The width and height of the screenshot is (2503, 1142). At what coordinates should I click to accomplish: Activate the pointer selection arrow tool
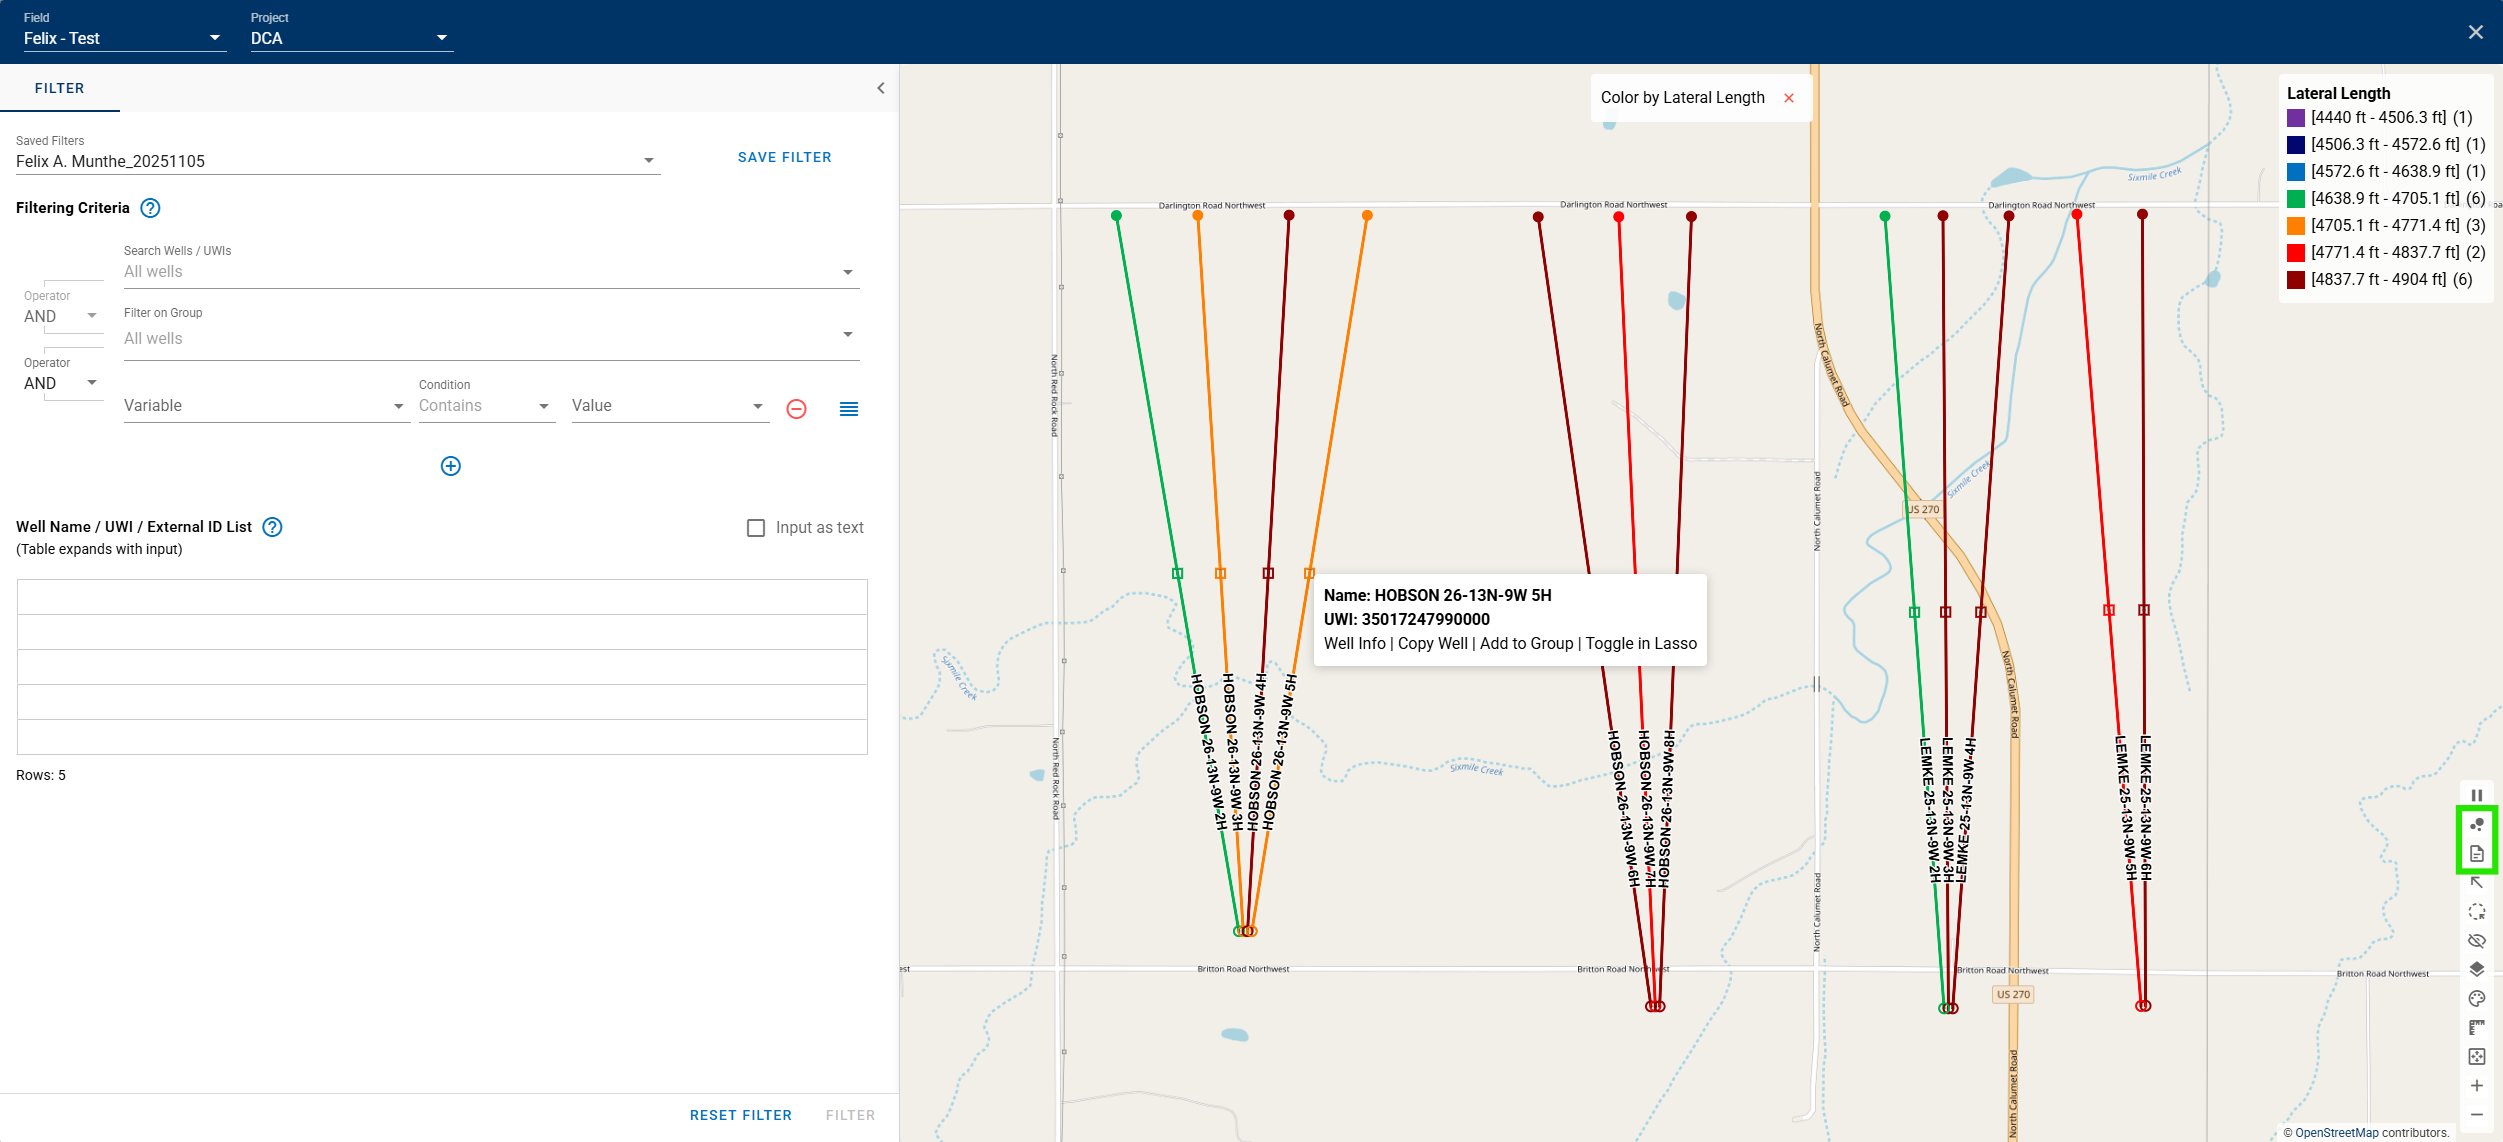pos(2477,883)
